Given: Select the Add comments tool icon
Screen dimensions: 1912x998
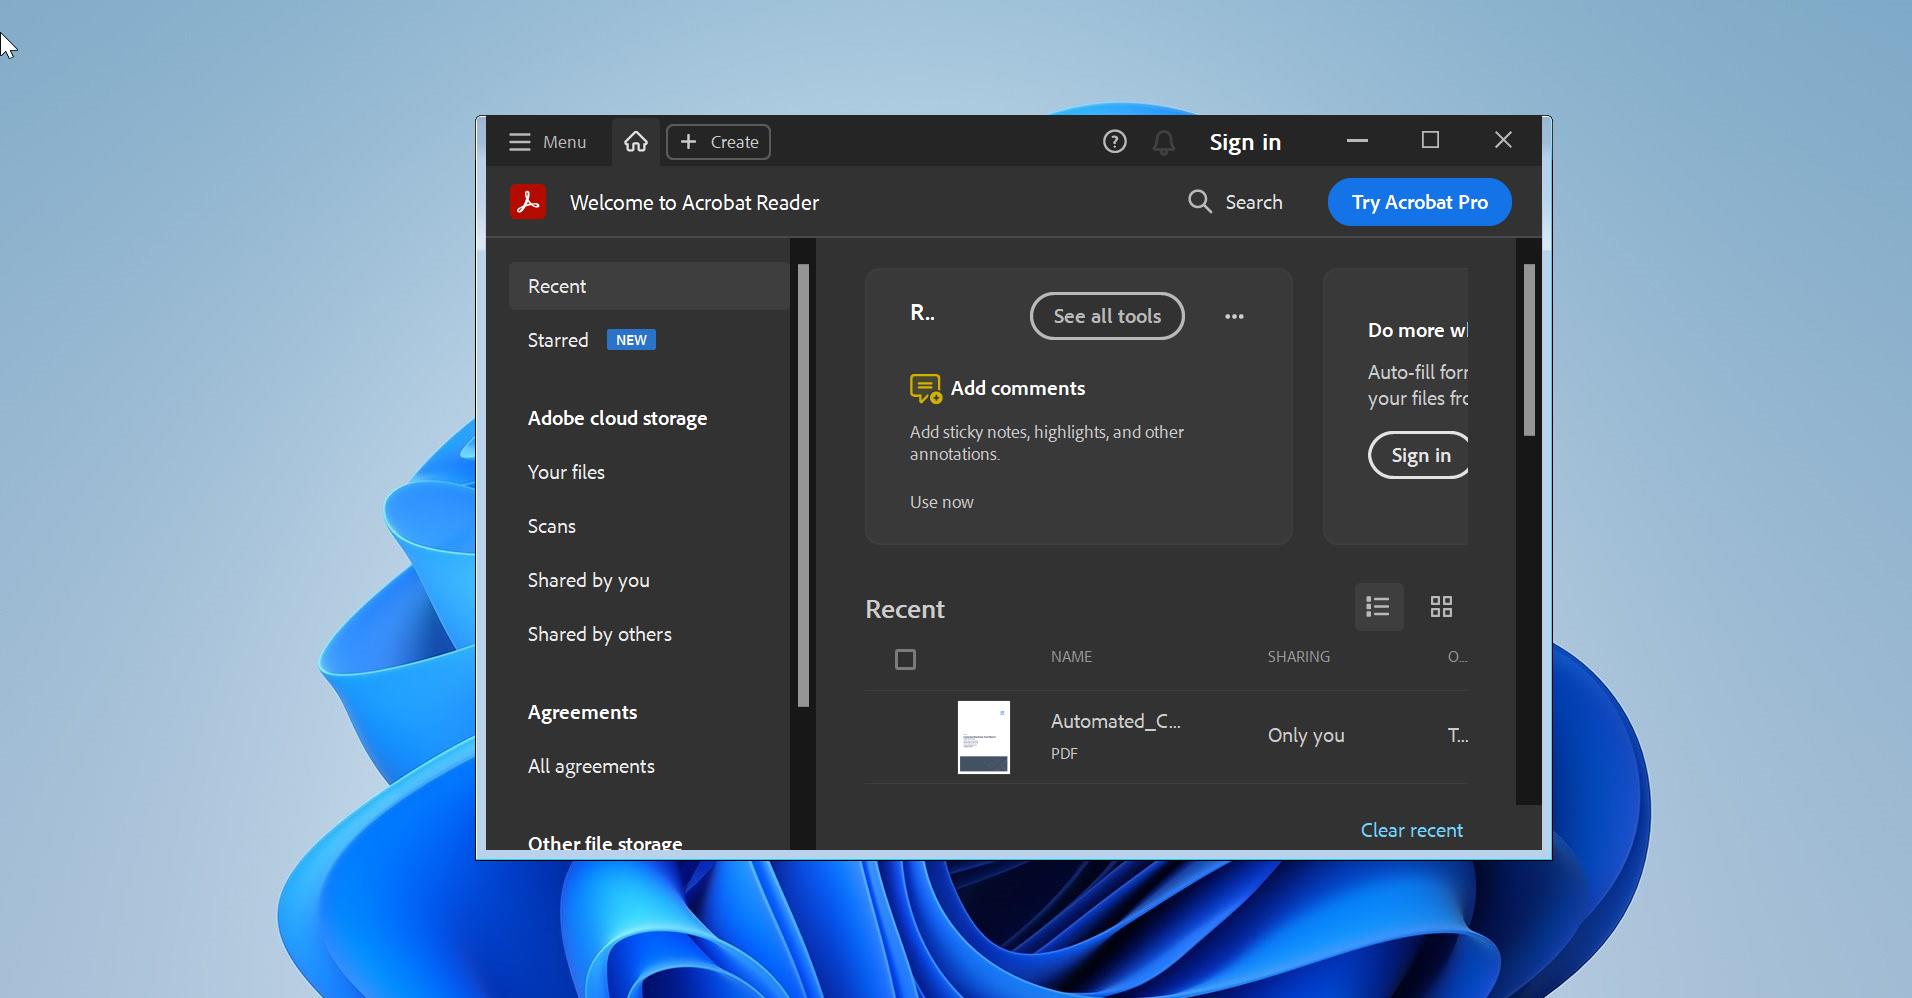Looking at the screenshot, I should coord(925,388).
